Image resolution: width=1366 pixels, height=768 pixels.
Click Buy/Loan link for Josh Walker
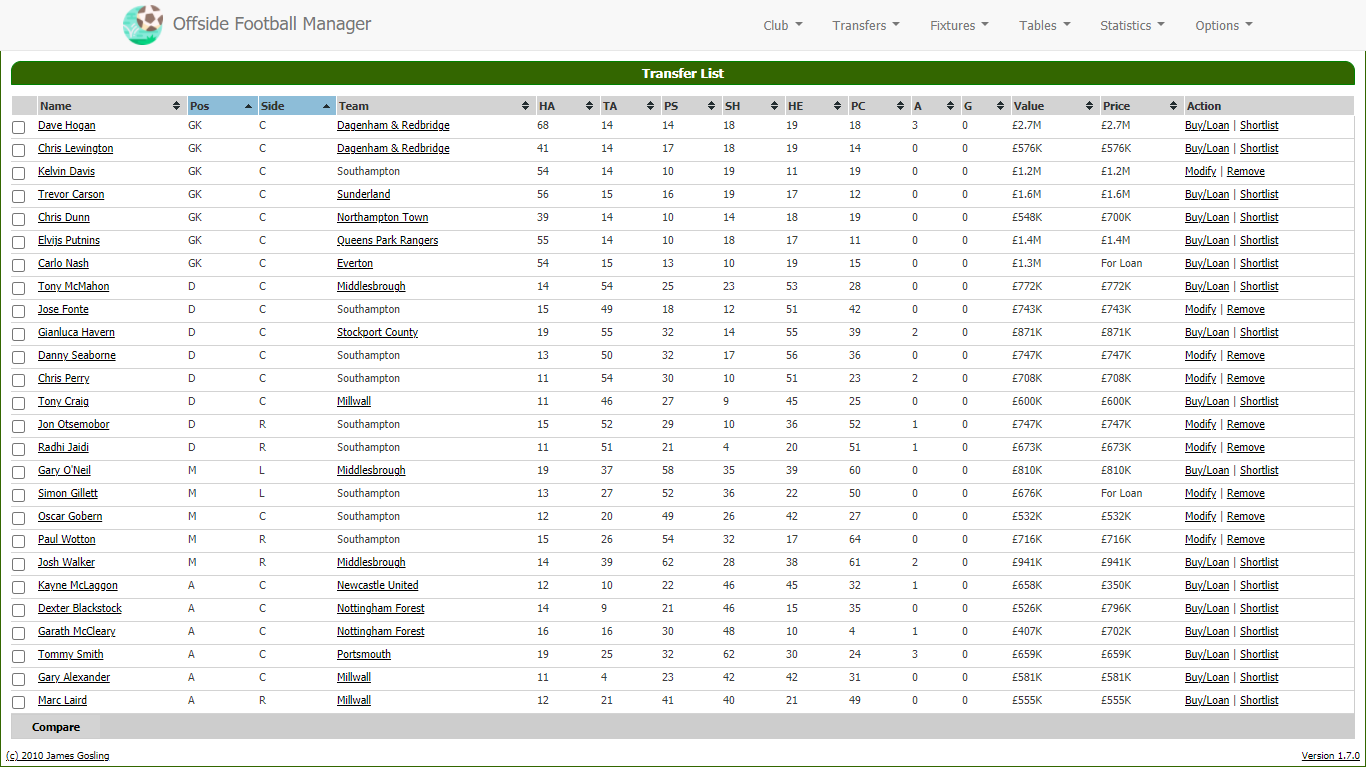coord(1206,562)
